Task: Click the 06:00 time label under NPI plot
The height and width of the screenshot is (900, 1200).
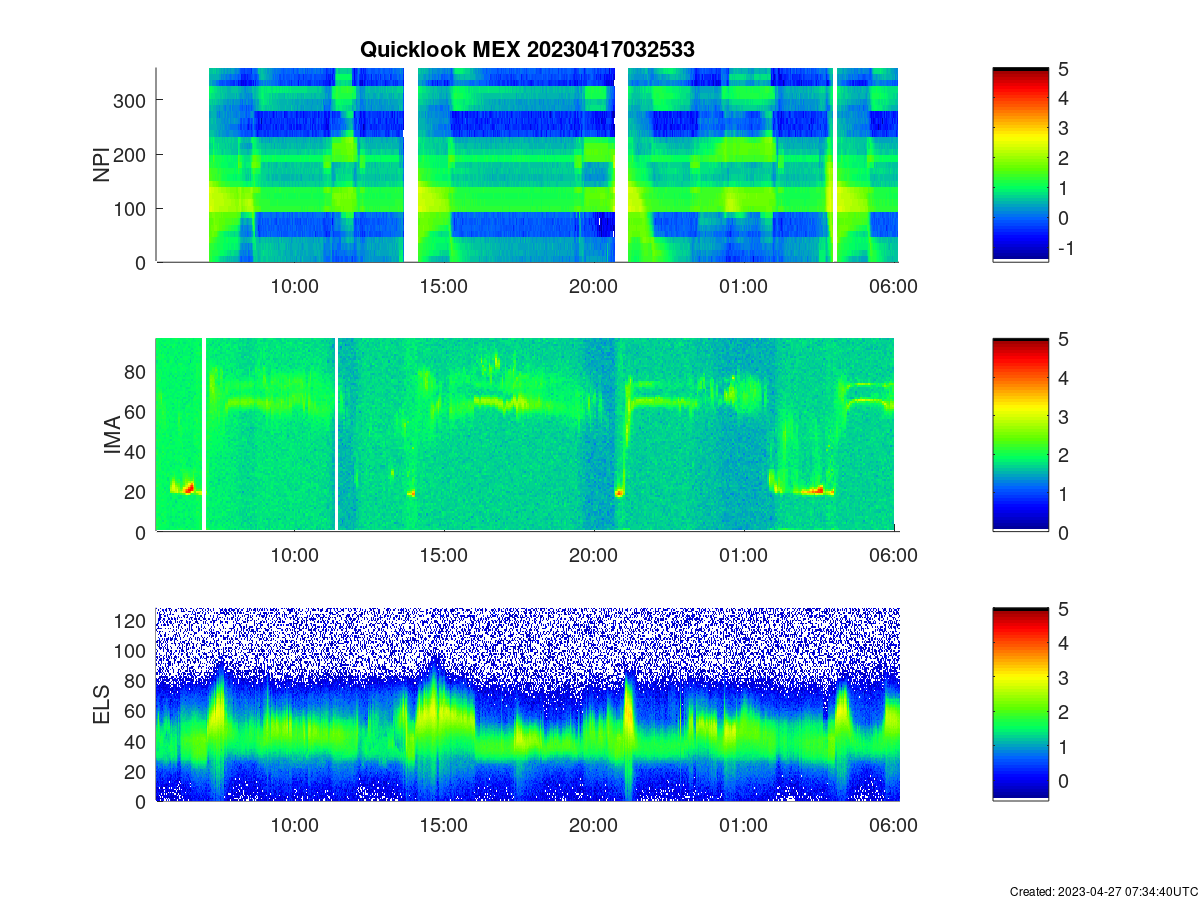Action: [893, 286]
